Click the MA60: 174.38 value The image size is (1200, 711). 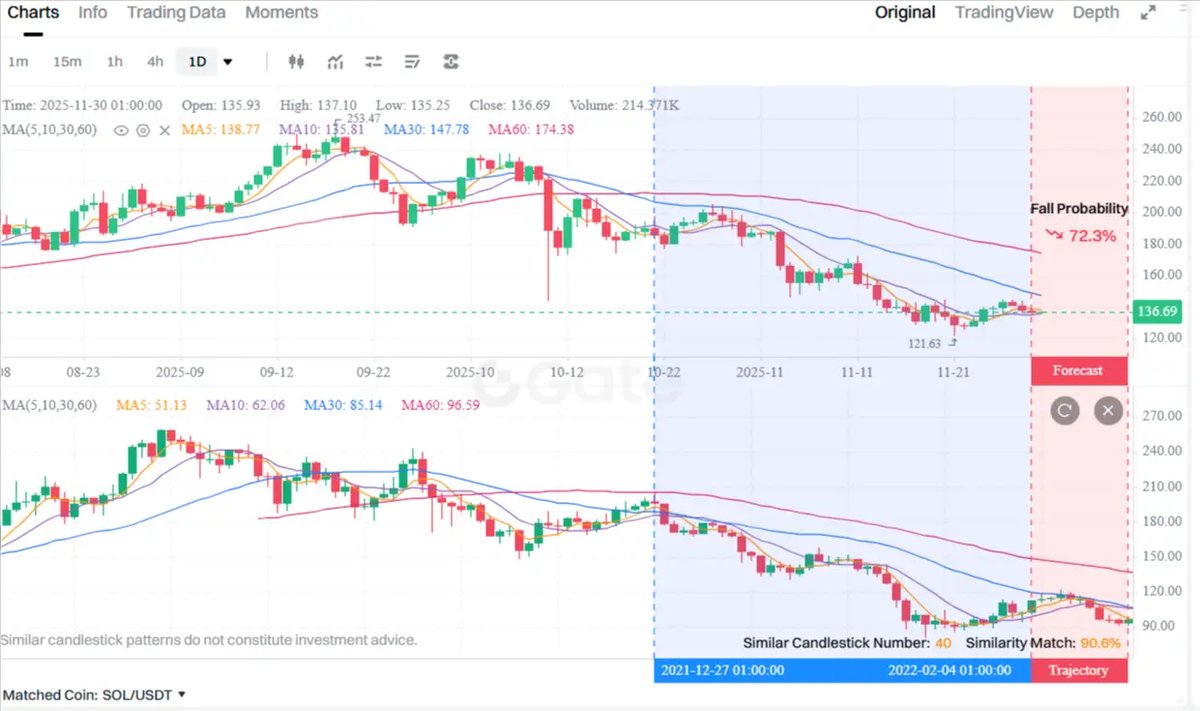(x=531, y=130)
